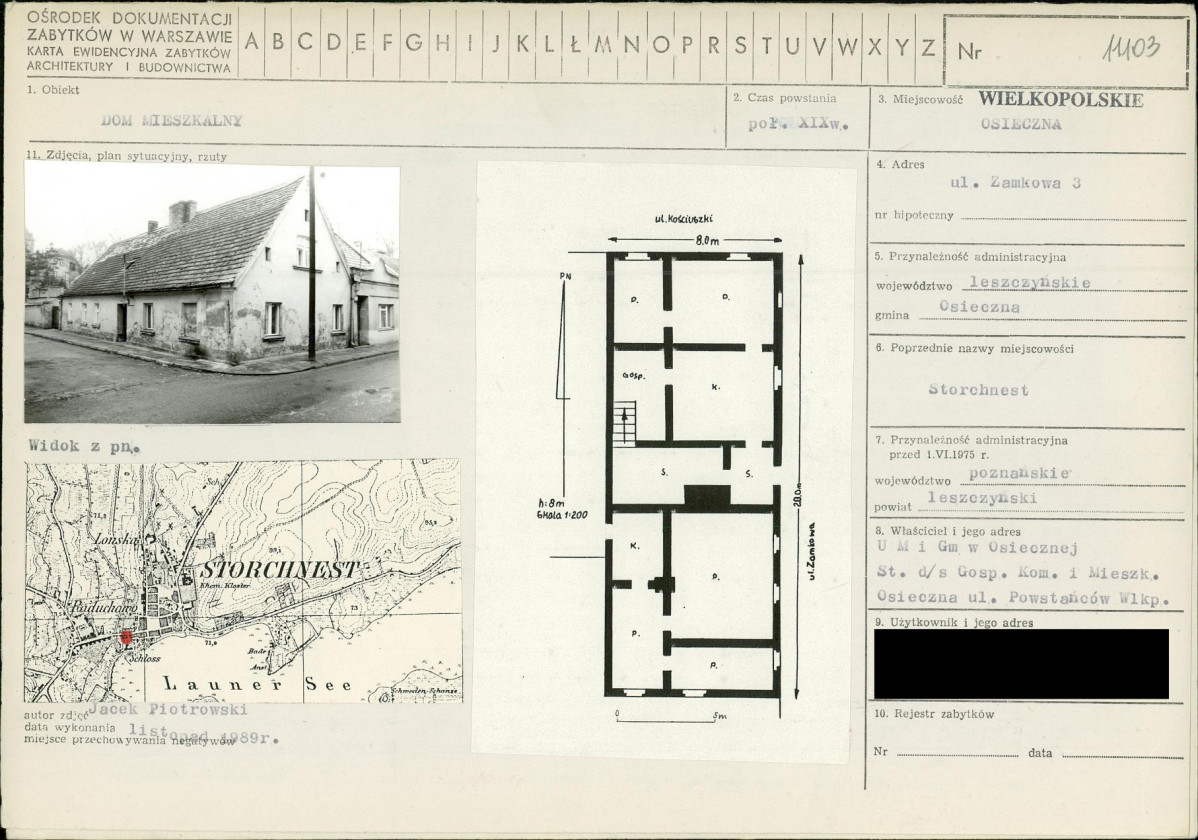The height and width of the screenshot is (840, 1198).
Task: Select letter Z in the alphabet index
Action: point(928,47)
